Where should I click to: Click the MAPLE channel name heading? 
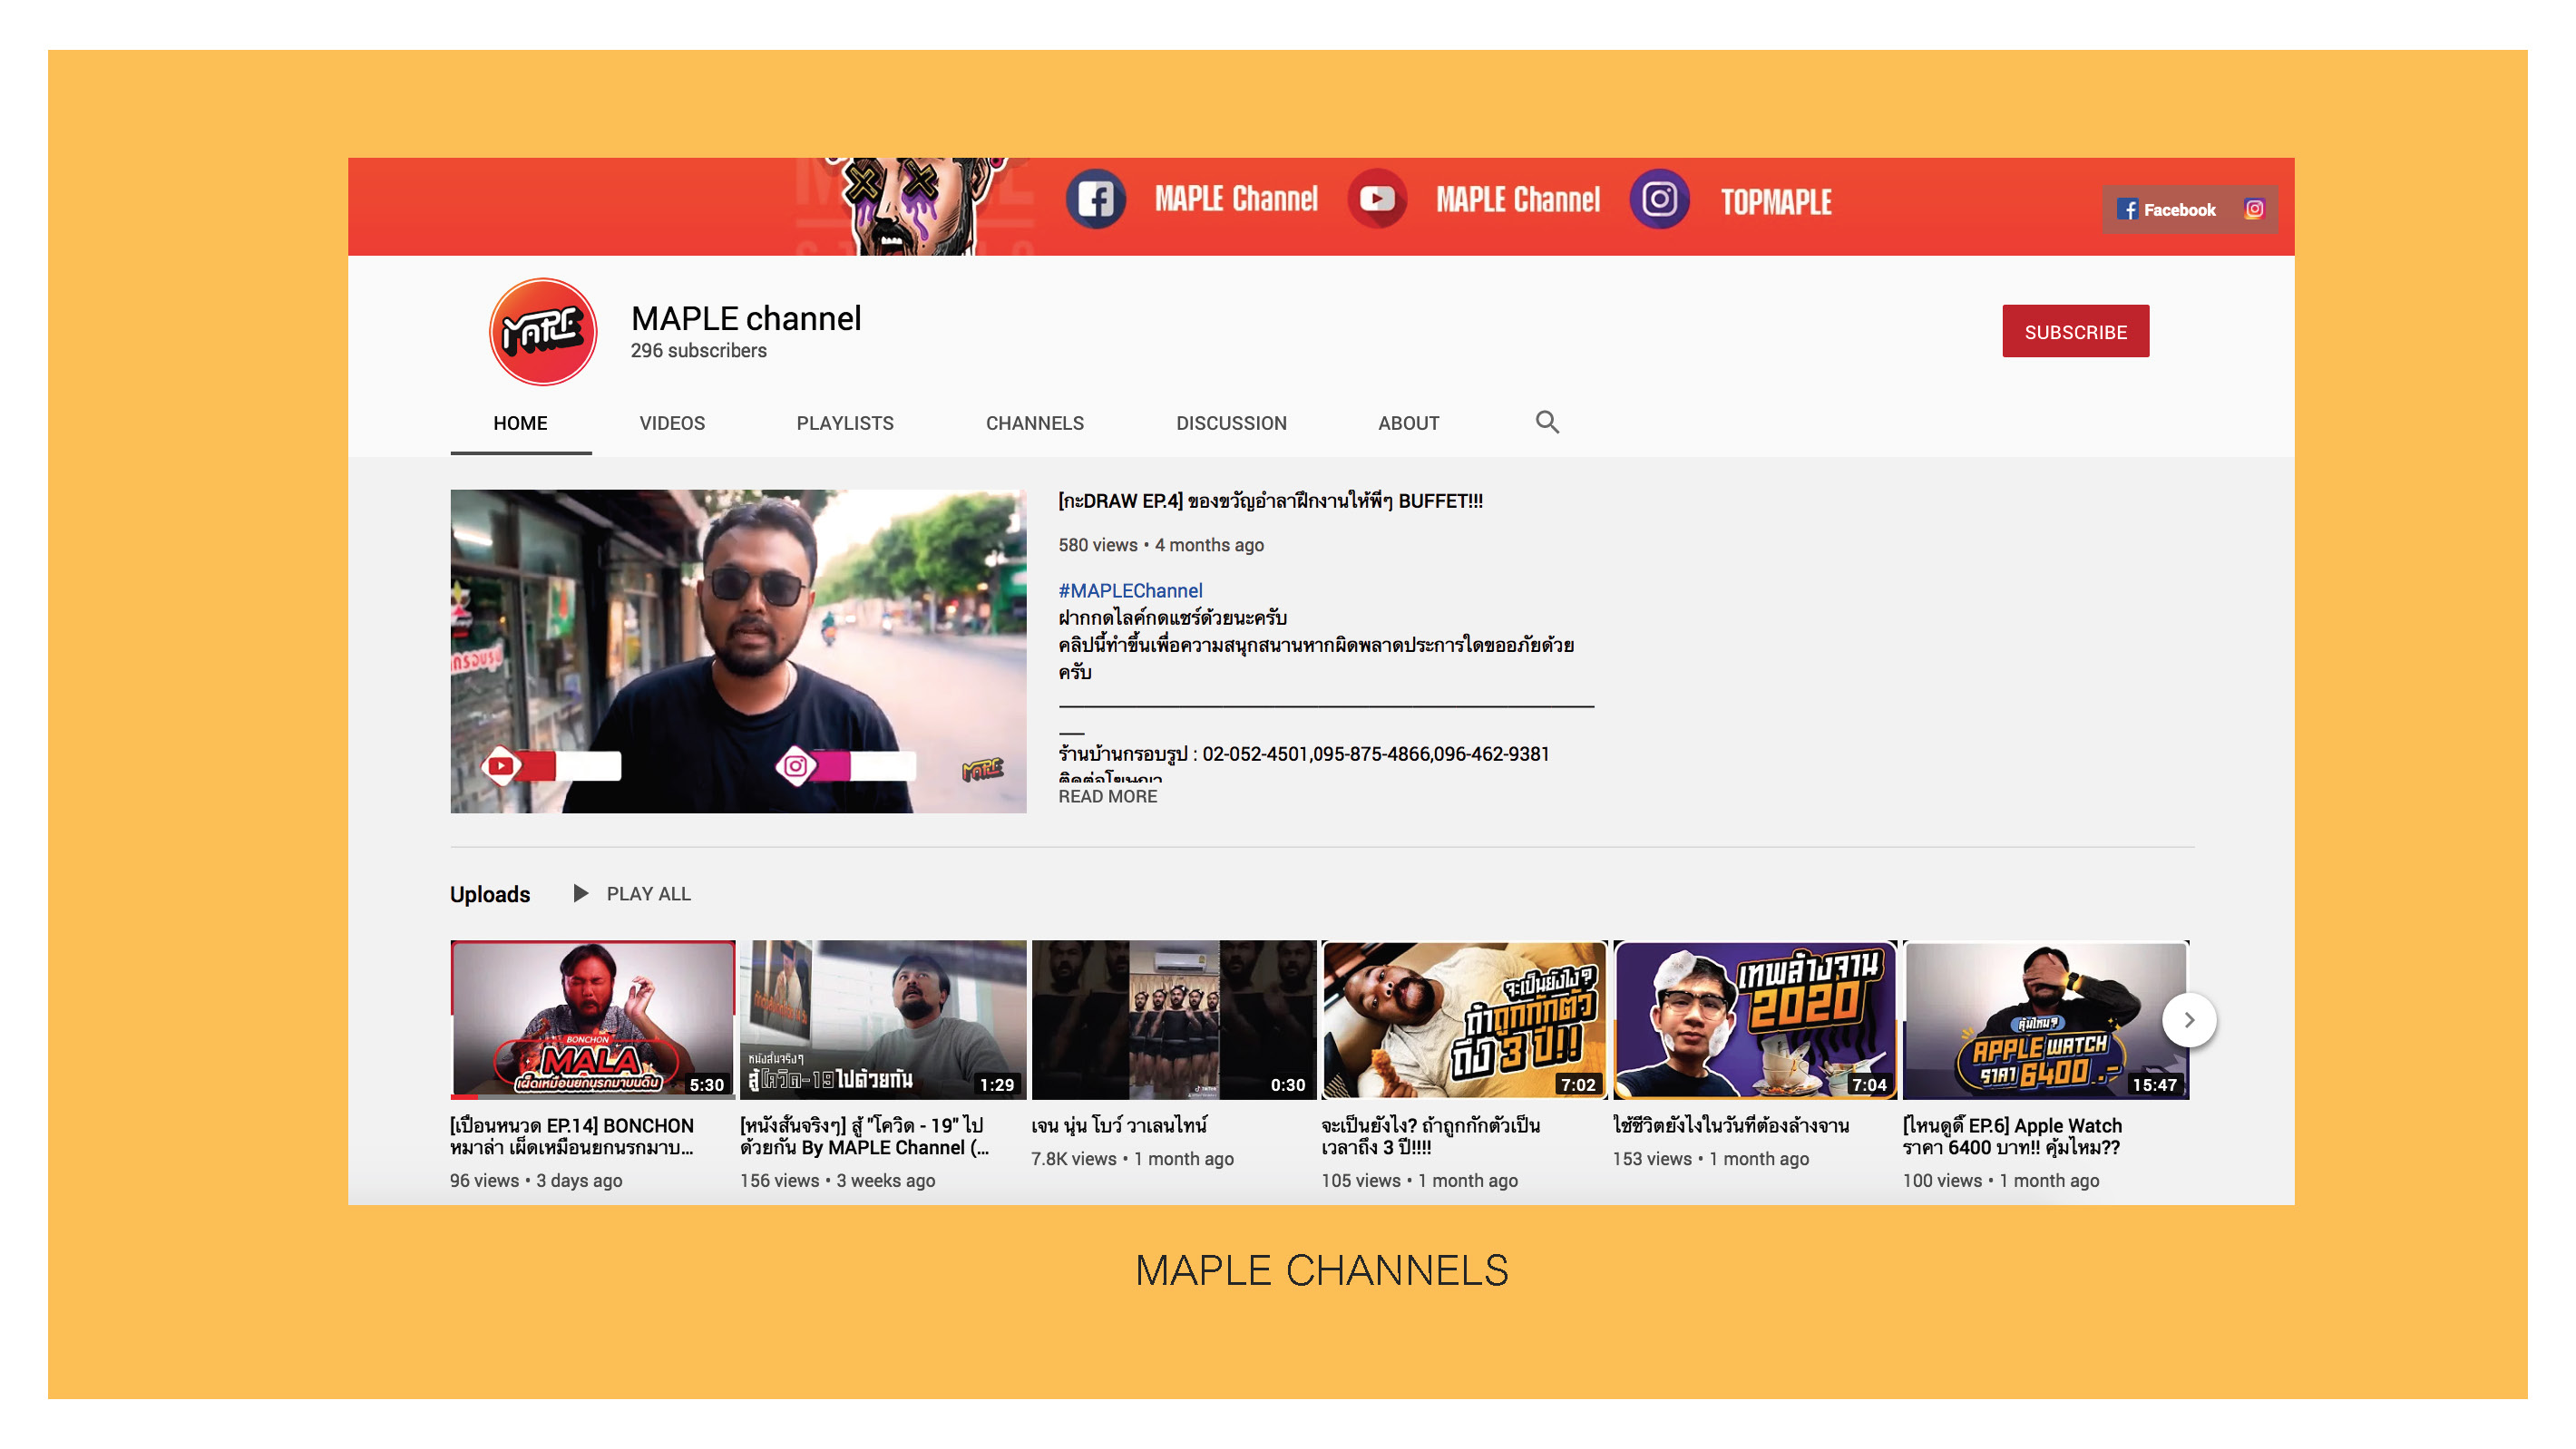point(746,318)
